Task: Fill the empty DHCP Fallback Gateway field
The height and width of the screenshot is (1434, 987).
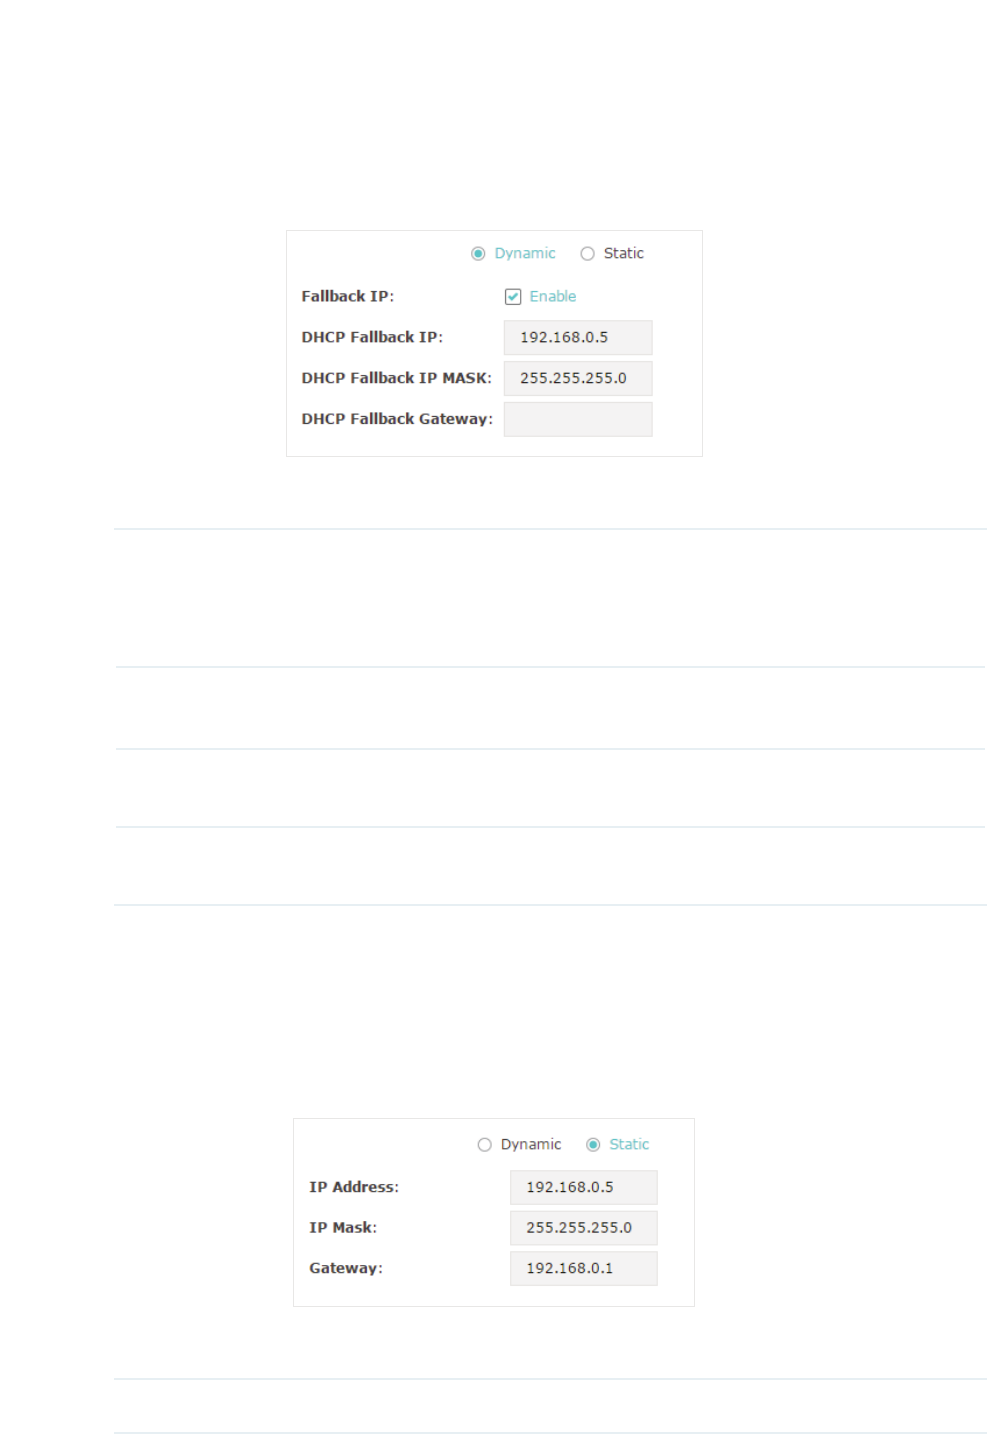Action: [x=578, y=420]
